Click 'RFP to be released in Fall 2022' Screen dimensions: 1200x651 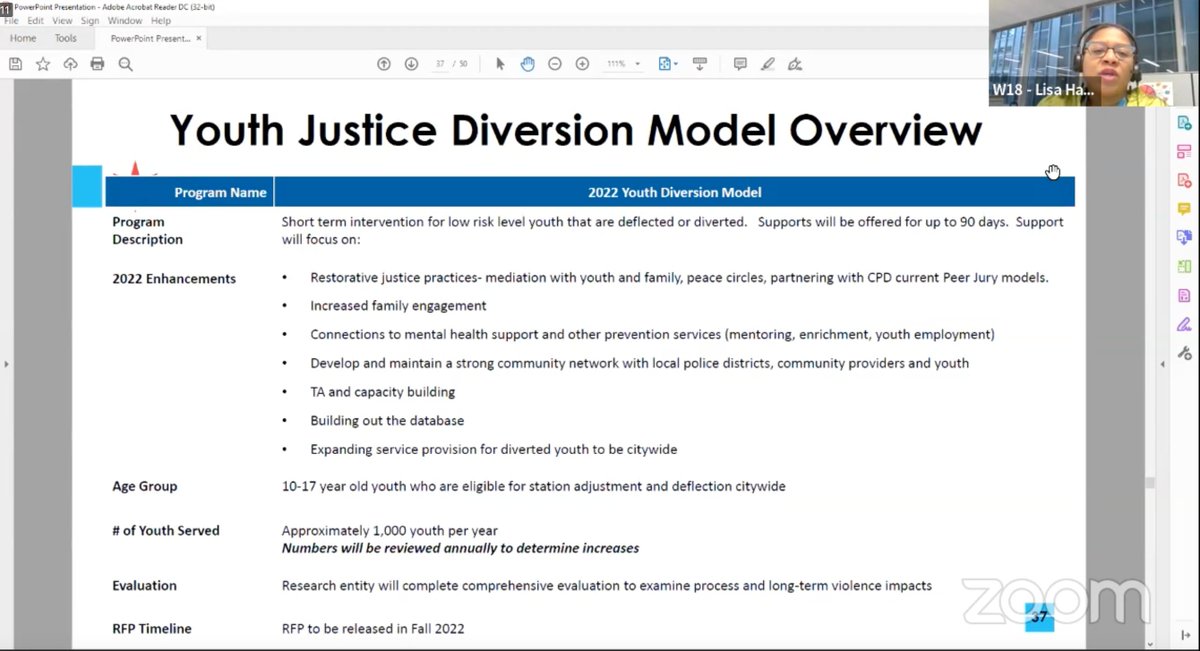373,629
